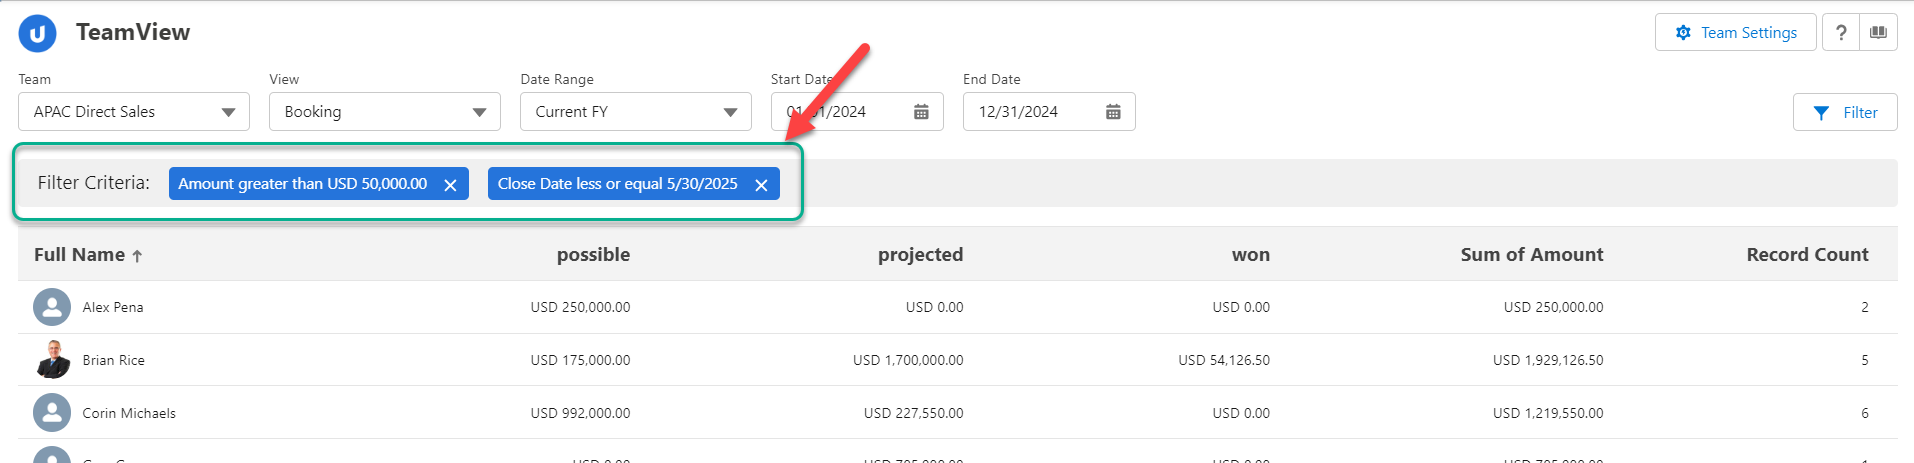
Task: Click the TeamView logo icon
Action: tap(37, 33)
